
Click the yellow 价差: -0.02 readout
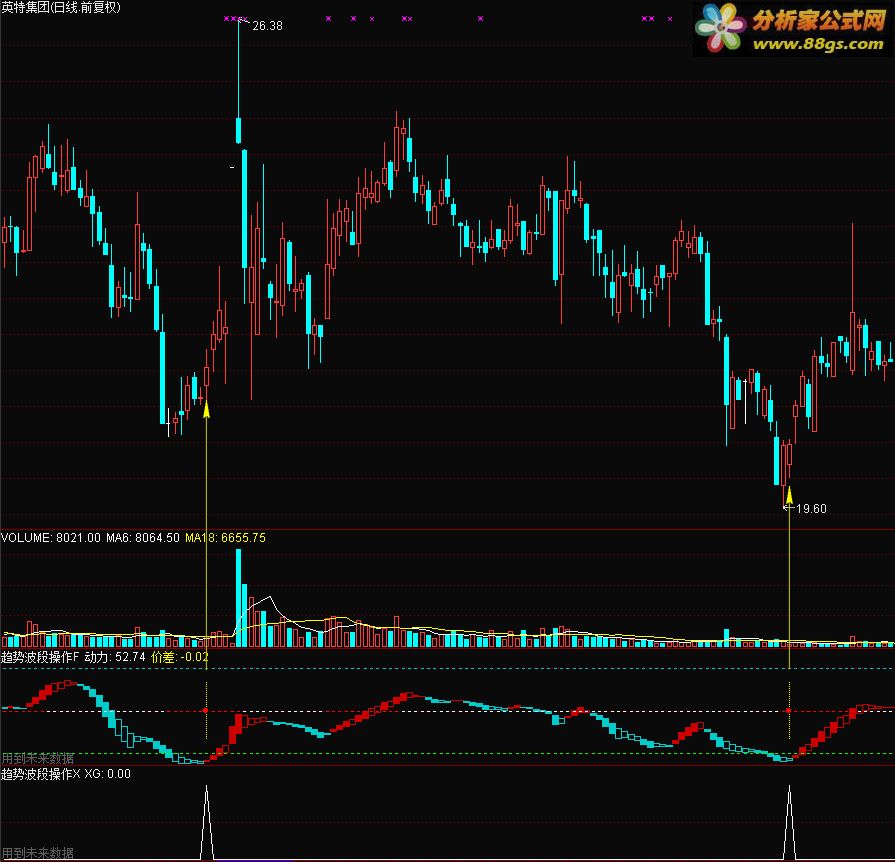pyautogui.click(x=180, y=657)
